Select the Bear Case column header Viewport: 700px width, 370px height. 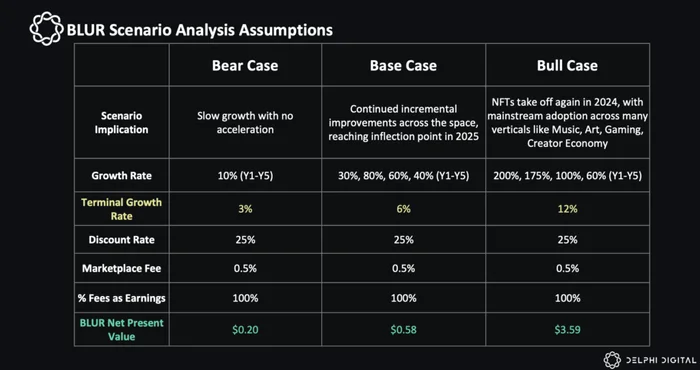(245, 66)
